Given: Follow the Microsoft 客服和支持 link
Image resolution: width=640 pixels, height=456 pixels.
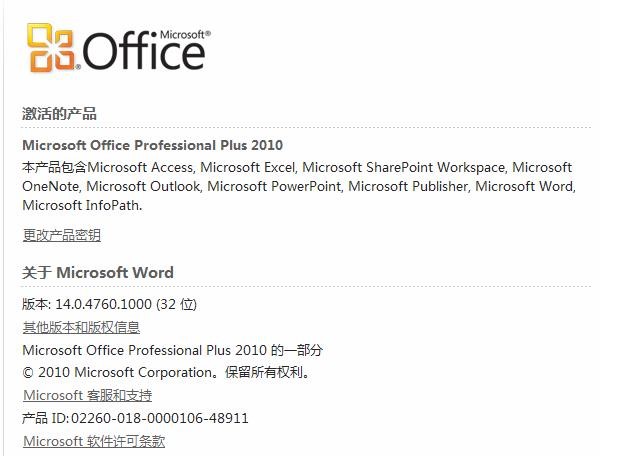Looking at the screenshot, I should [87, 395].
